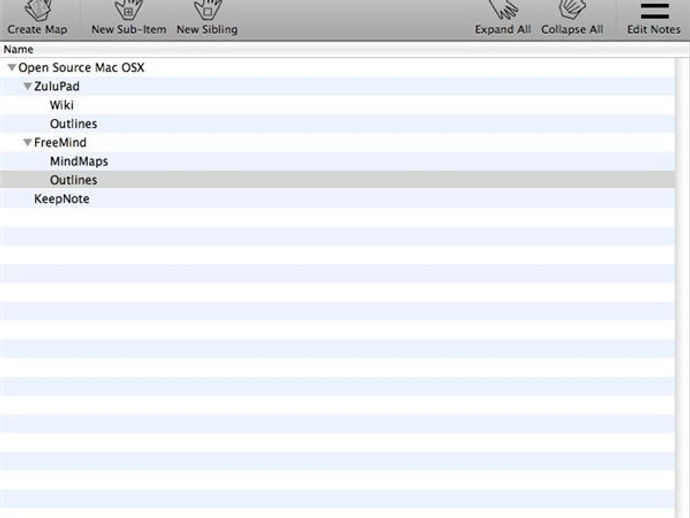The width and height of the screenshot is (690, 518).
Task: Collapse All outline items
Action: tap(572, 18)
